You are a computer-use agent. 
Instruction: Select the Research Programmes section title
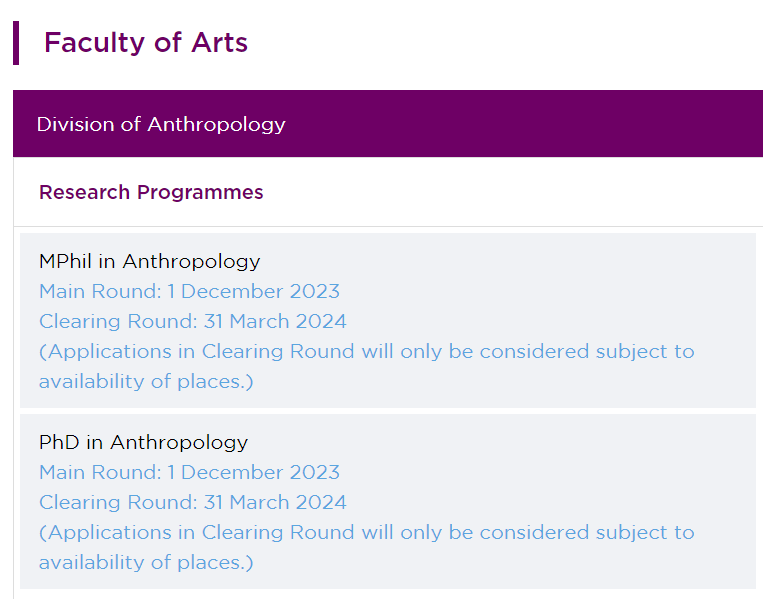[151, 192]
